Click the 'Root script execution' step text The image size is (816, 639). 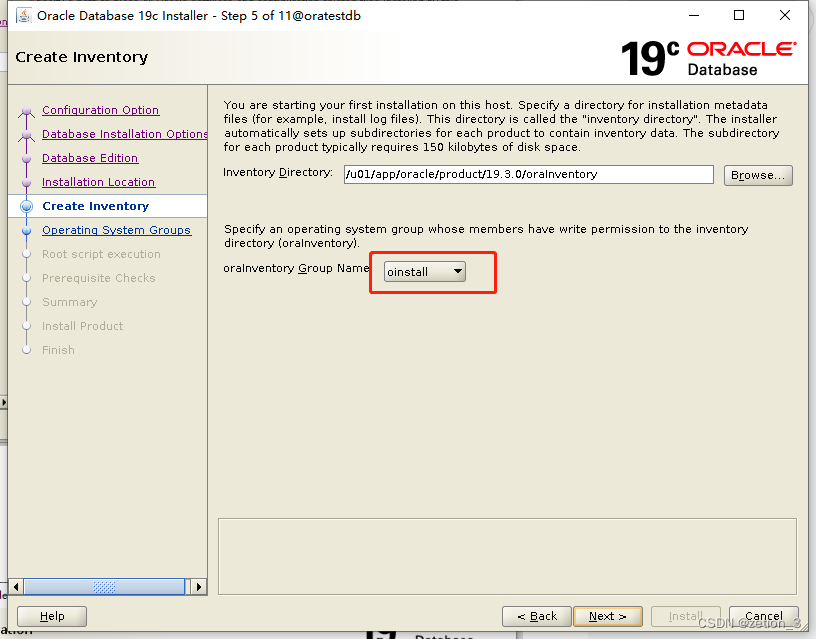[101, 254]
